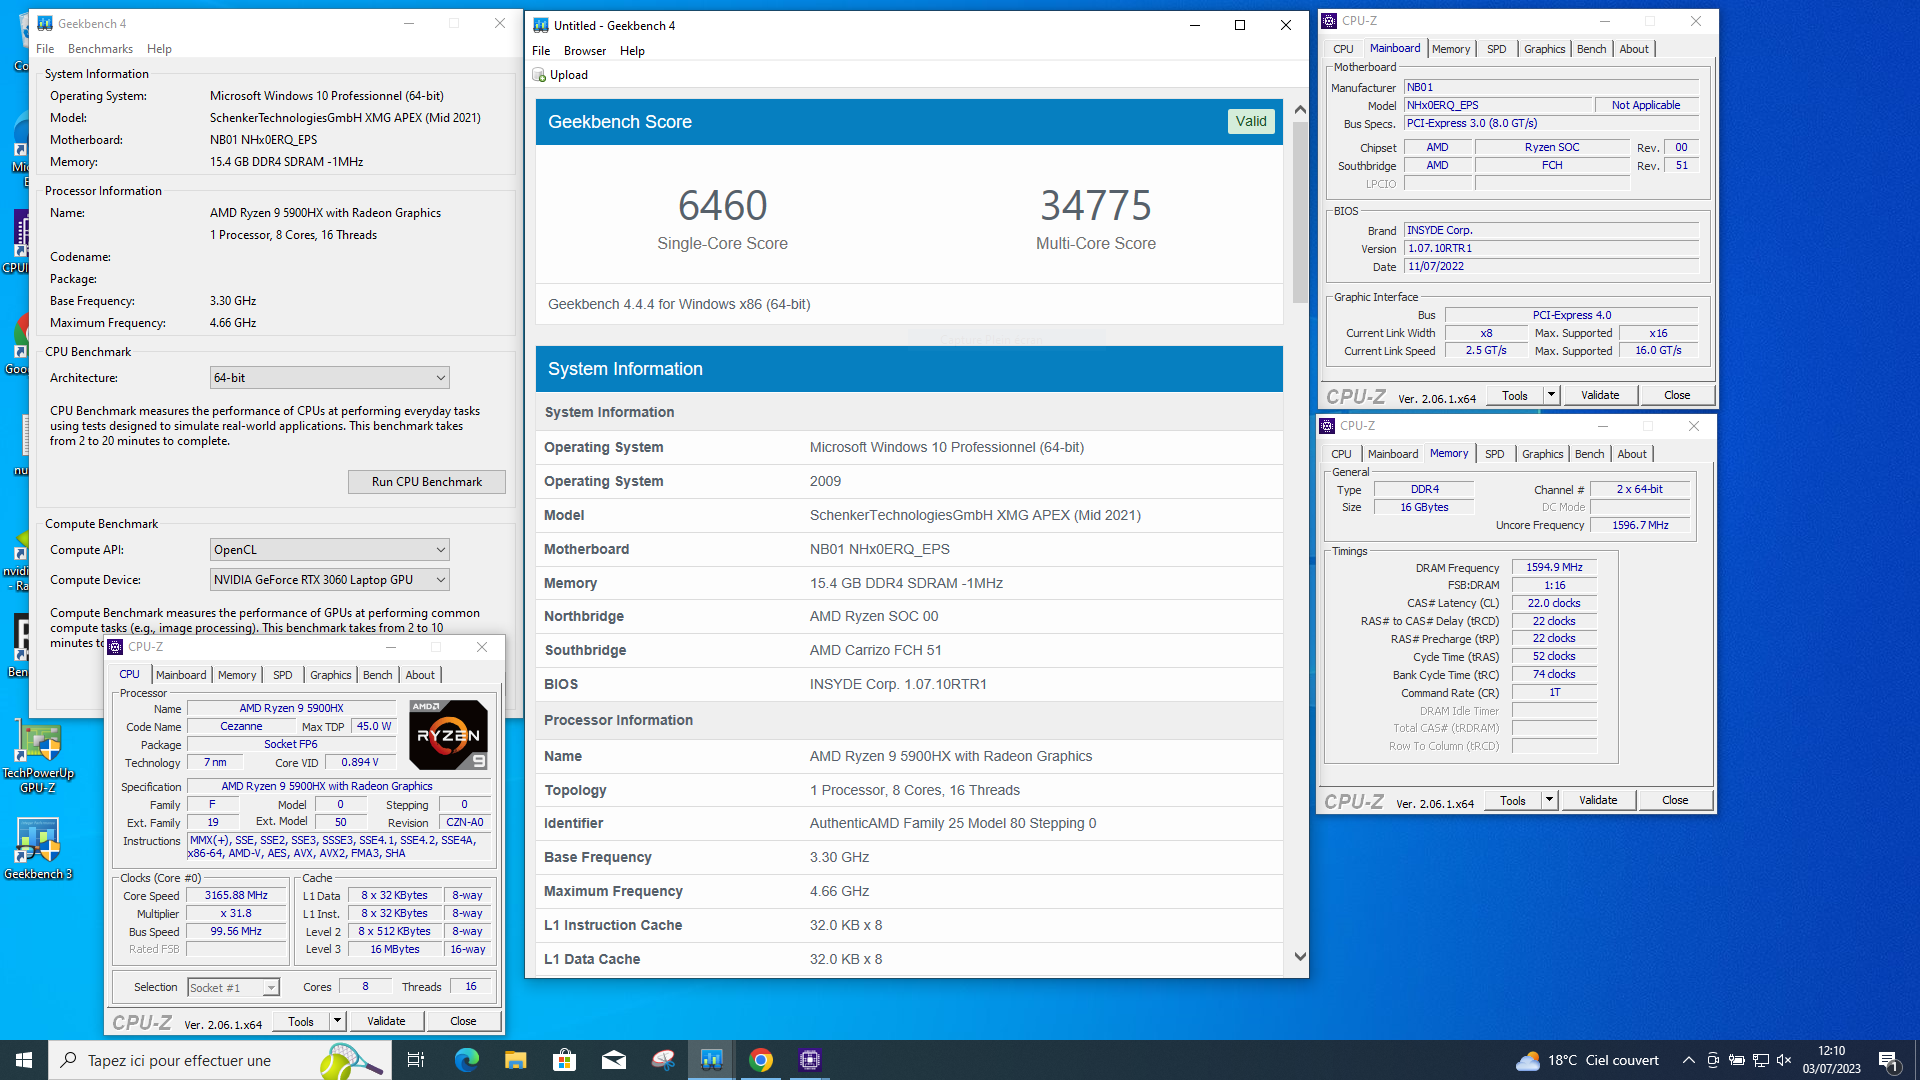Click the BIOS Version field 1.07.10RTR1

[x=1551, y=248]
